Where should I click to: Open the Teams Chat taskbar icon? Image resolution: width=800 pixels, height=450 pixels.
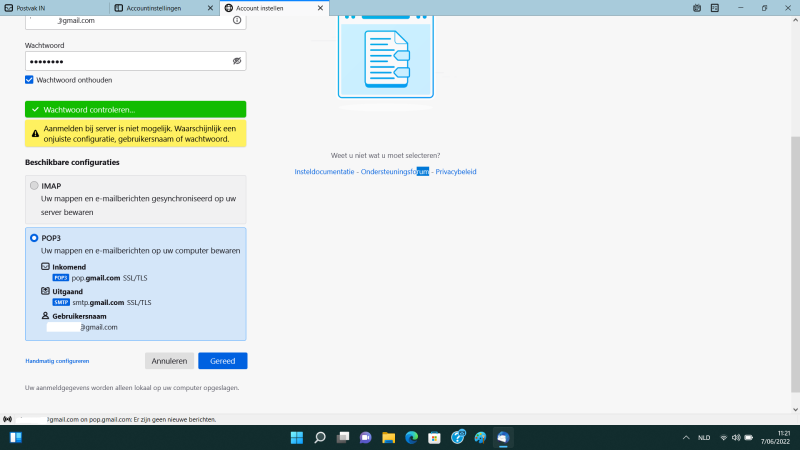(x=365, y=438)
